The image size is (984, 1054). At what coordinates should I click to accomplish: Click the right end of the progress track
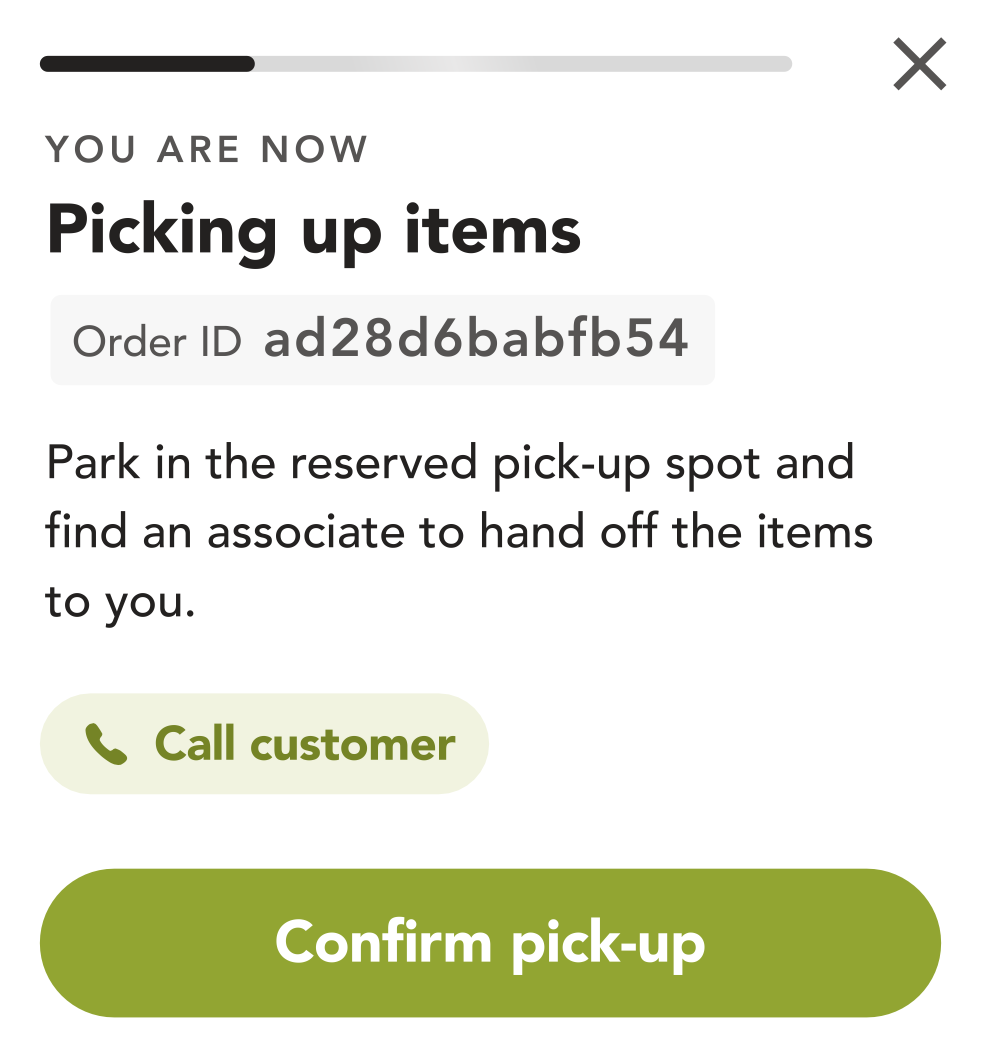pos(784,64)
